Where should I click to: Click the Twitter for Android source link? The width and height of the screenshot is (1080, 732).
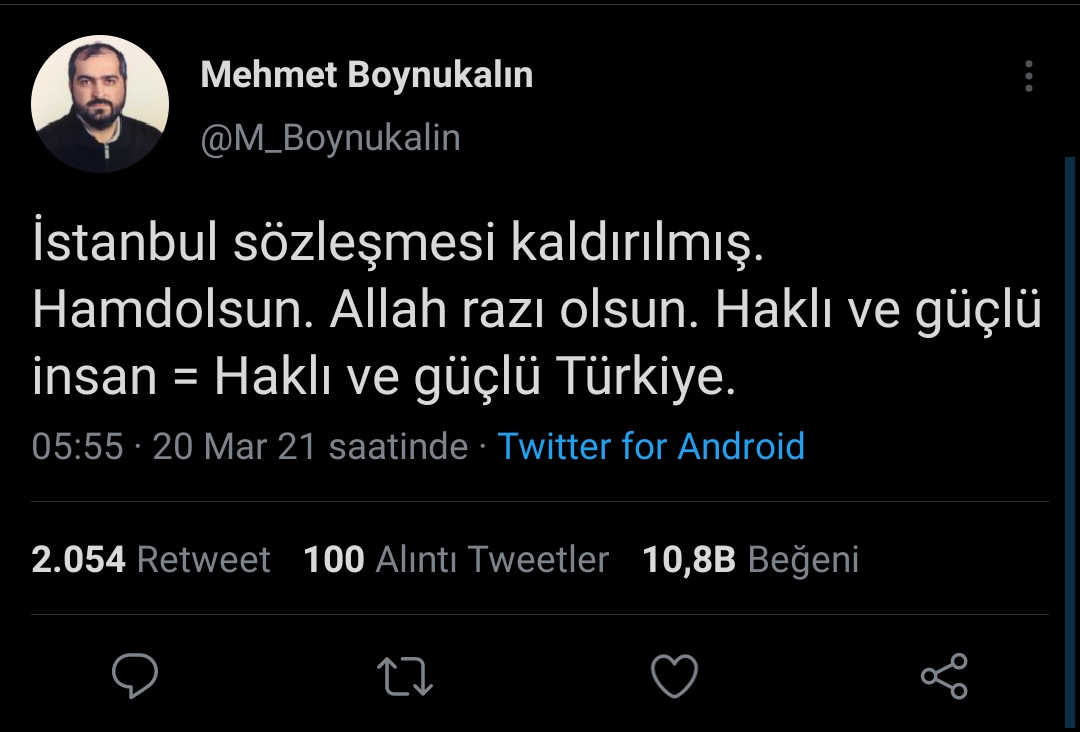651,447
